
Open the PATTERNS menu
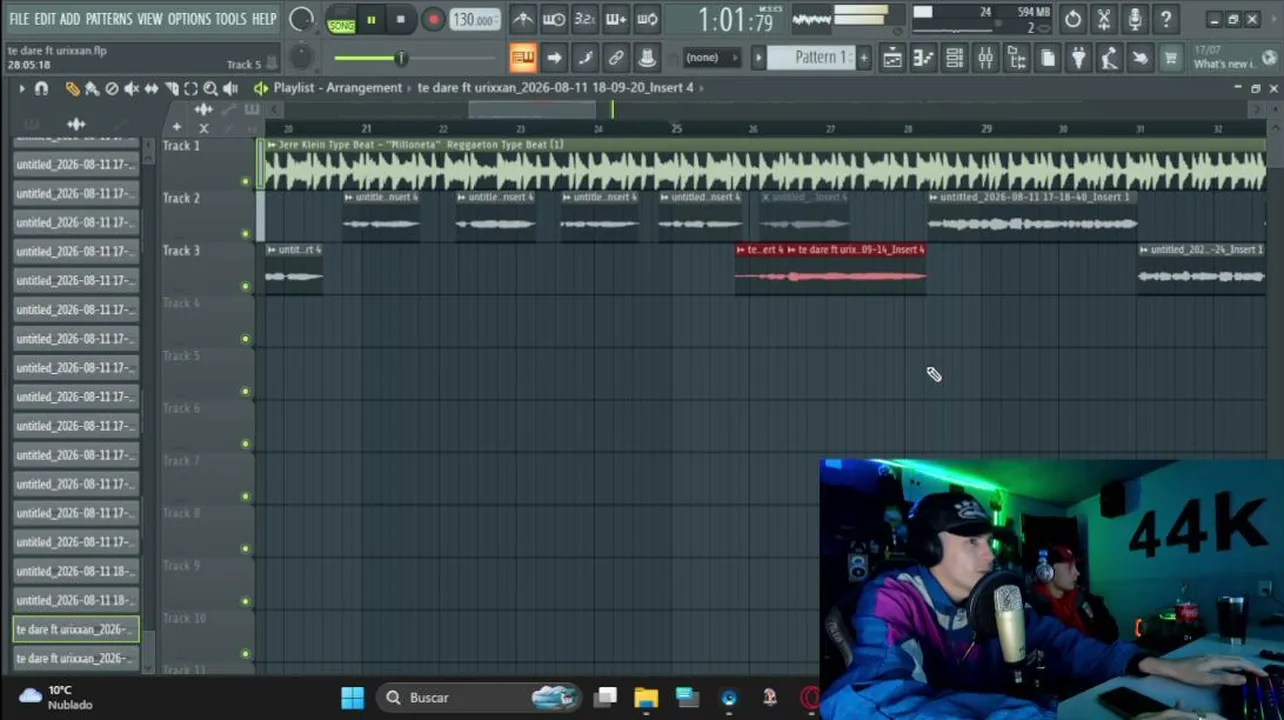pos(109,19)
